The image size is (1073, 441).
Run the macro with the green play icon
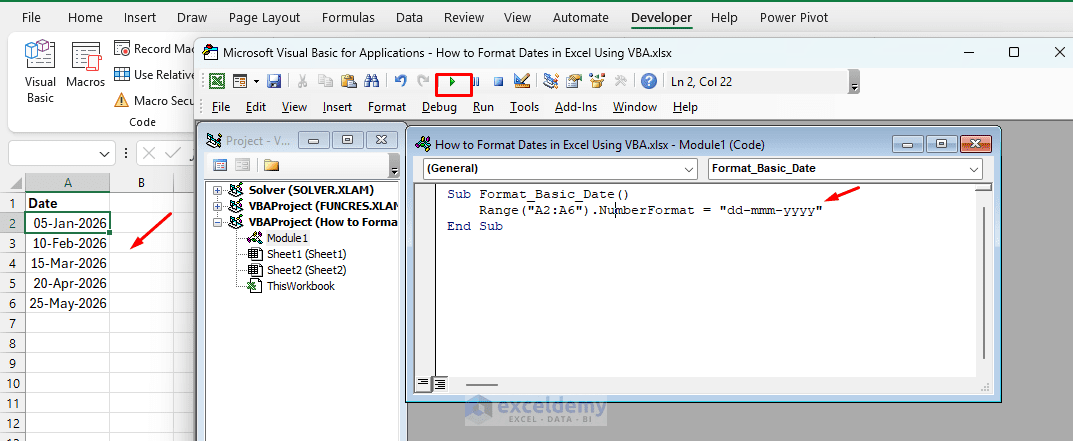click(x=452, y=81)
